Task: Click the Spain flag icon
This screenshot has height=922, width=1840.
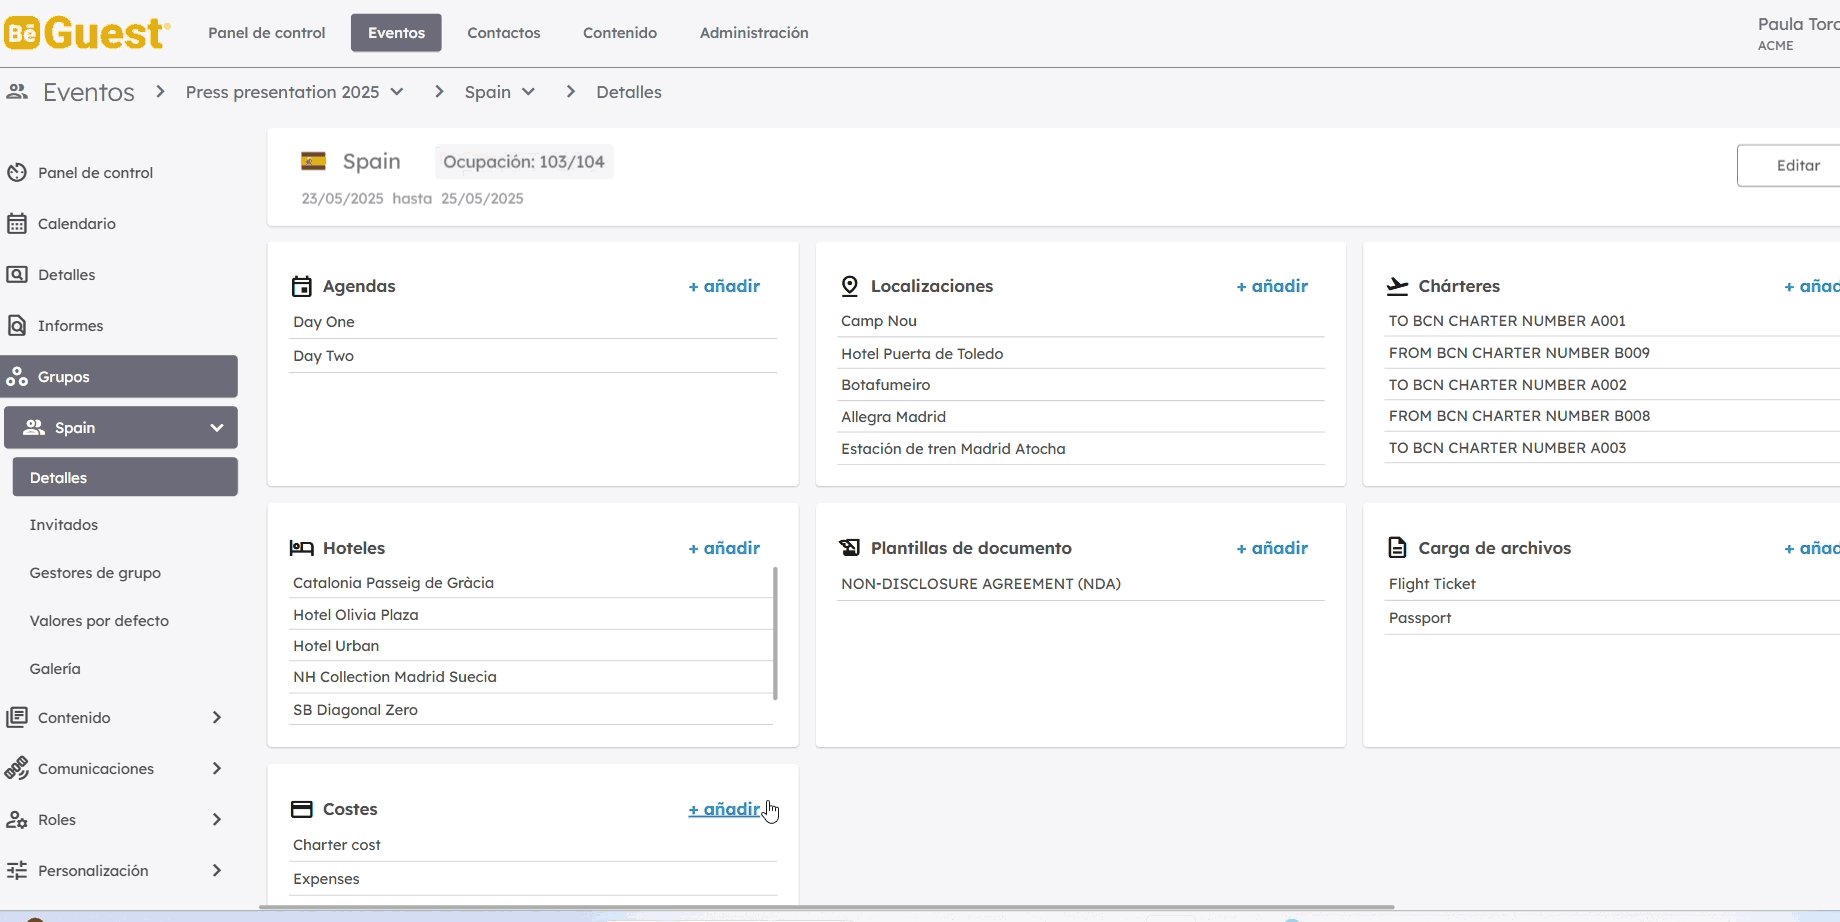Action: tap(314, 161)
